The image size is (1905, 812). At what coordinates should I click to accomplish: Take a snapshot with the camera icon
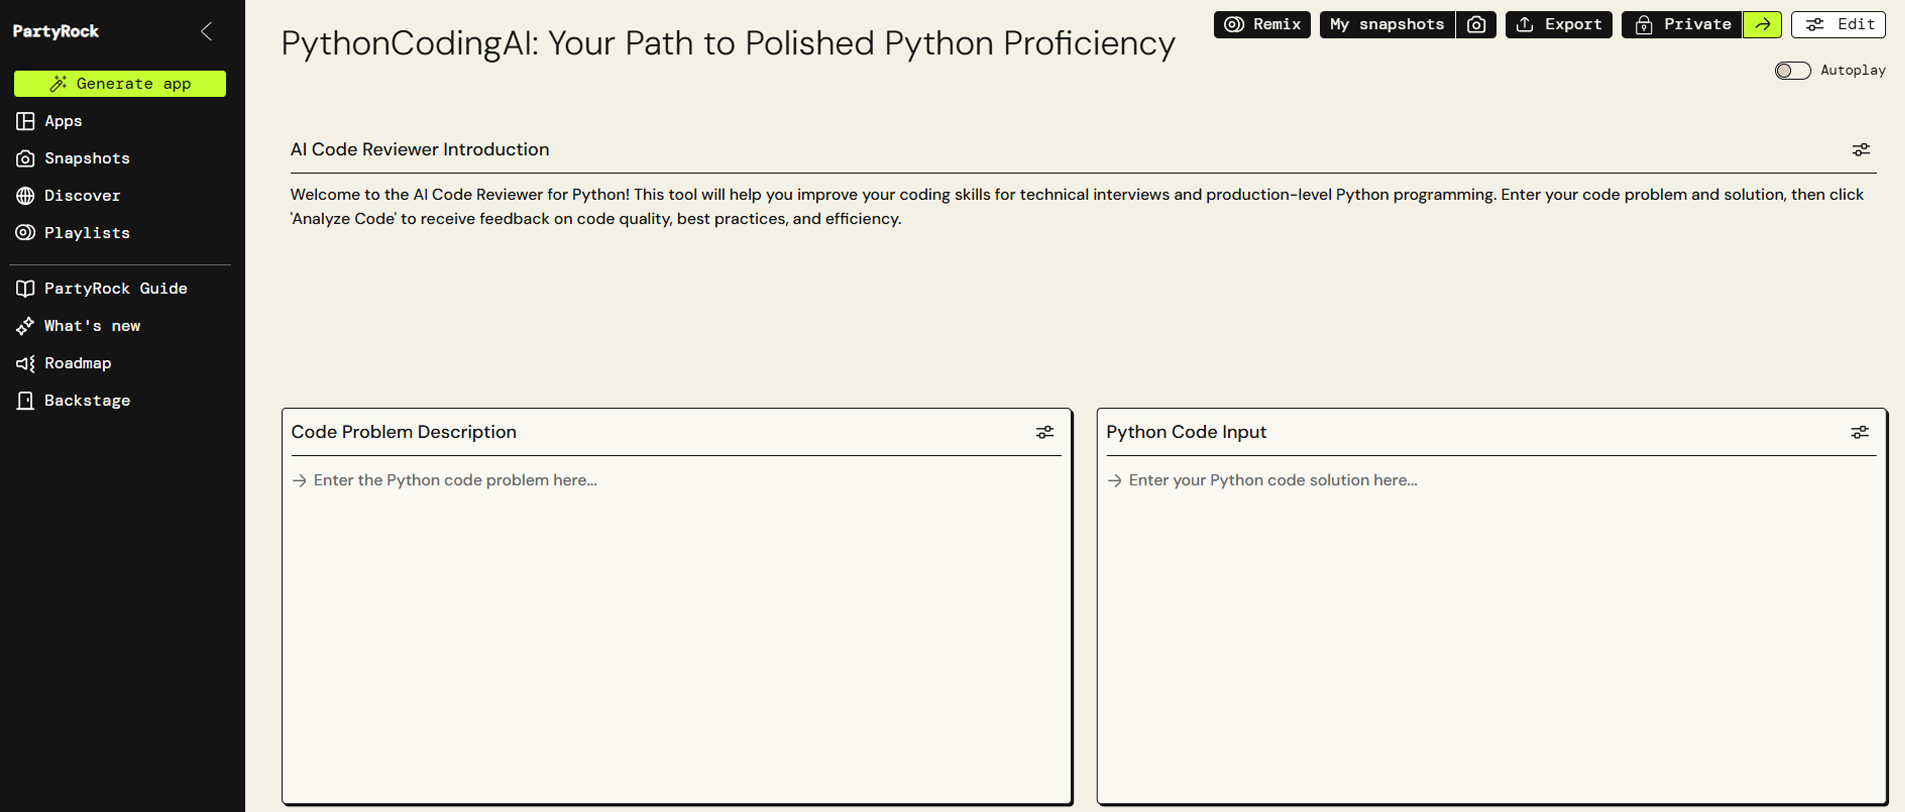click(1476, 24)
